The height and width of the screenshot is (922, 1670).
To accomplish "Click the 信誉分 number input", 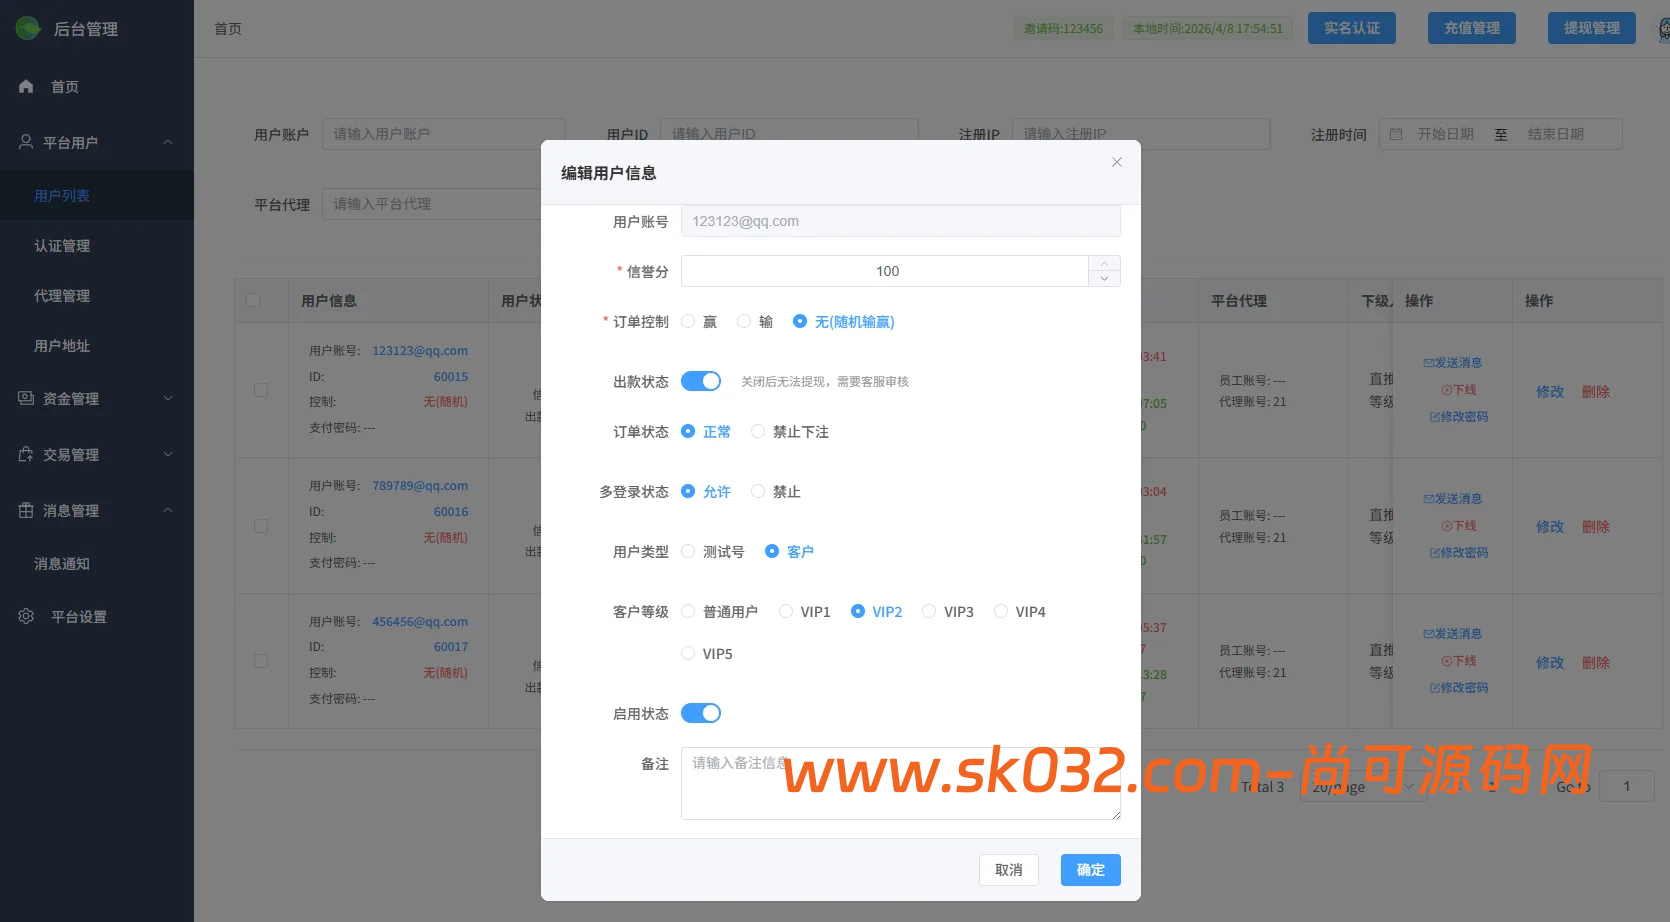I will (x=885, y=271).
